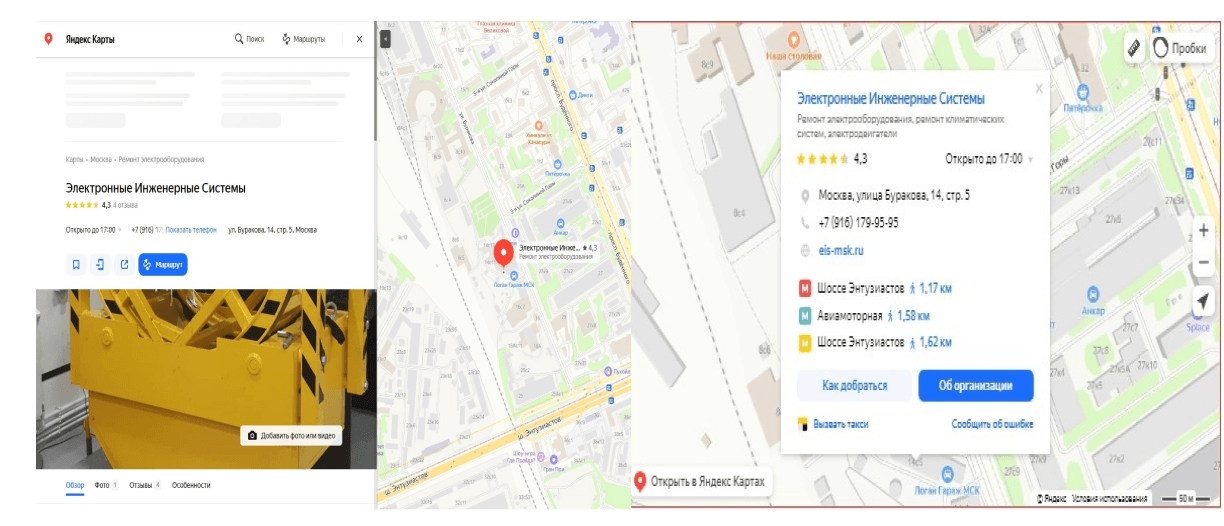Viewport: 1224px width, 526px height.
Task: Open the Поиск search
Action: (249, 39)
